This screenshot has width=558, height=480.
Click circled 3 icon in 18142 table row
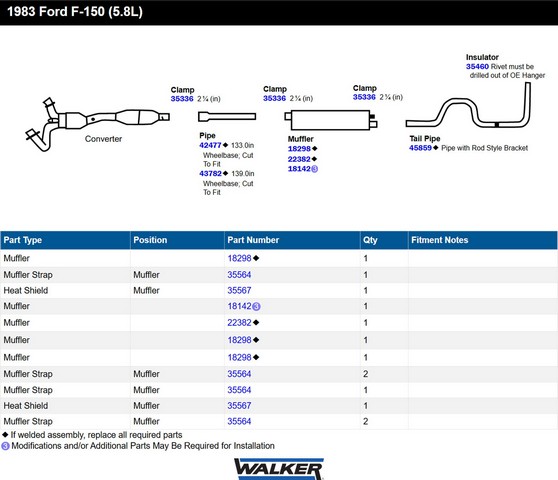point(256,306)
